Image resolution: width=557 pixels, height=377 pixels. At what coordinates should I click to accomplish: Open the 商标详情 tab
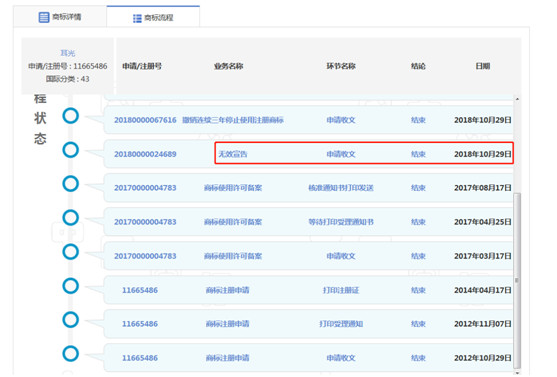(60, 17)
